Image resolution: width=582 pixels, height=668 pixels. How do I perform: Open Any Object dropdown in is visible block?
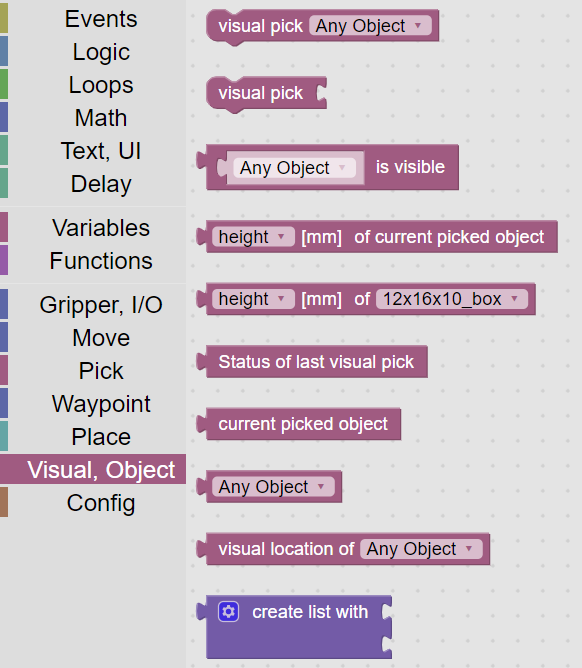(295, 168)
